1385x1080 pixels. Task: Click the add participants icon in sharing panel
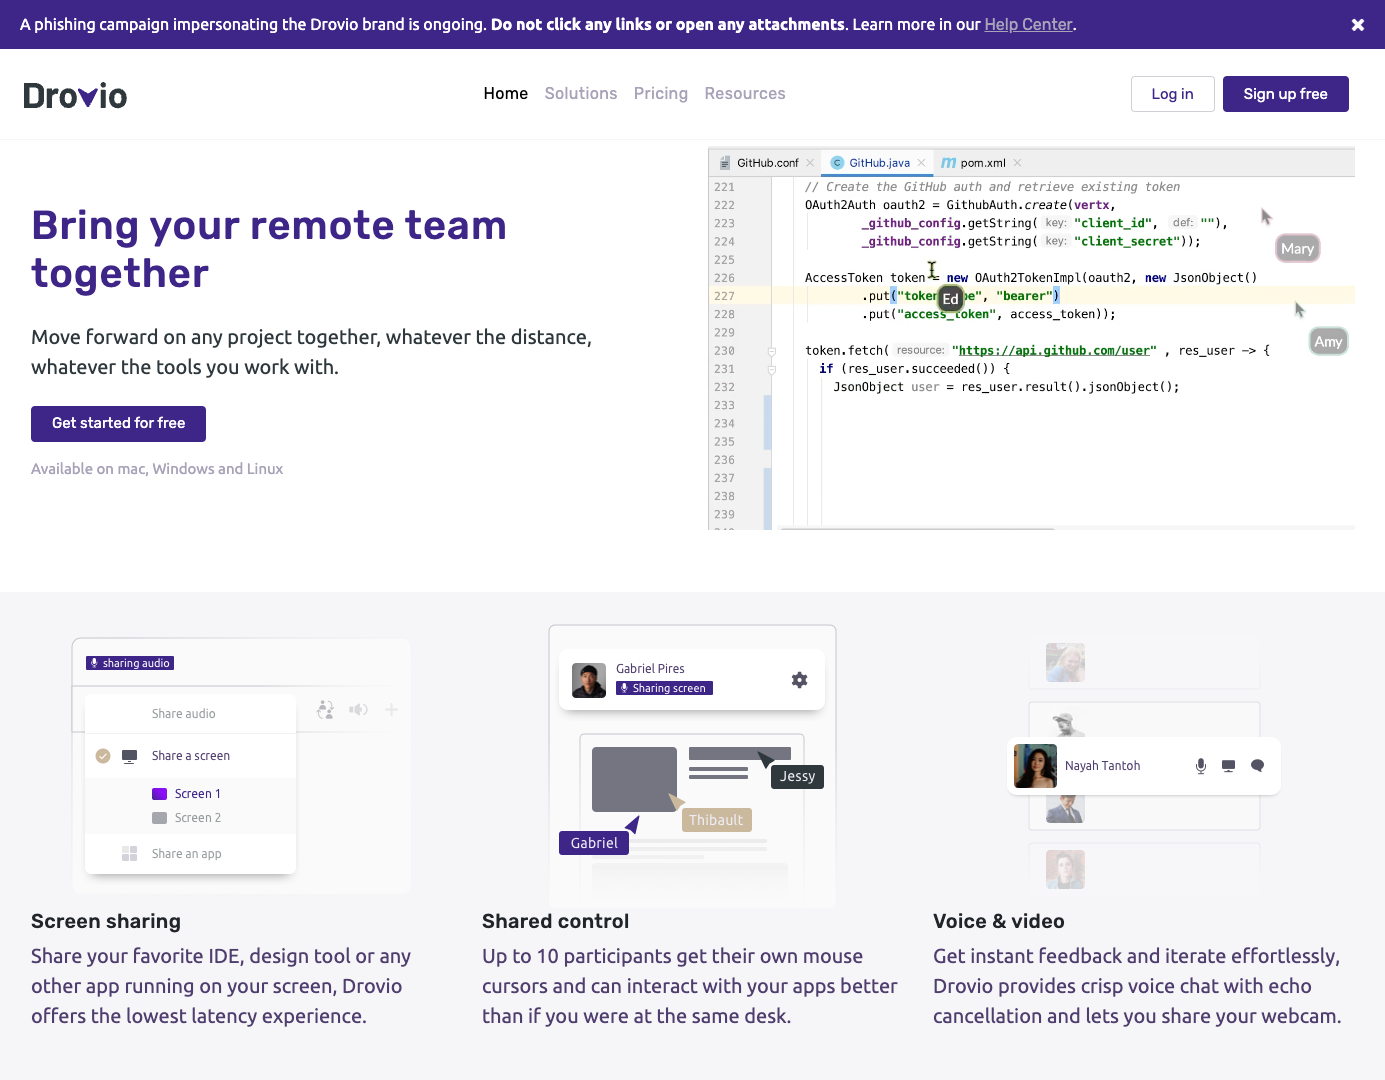(x=325, y=710)
